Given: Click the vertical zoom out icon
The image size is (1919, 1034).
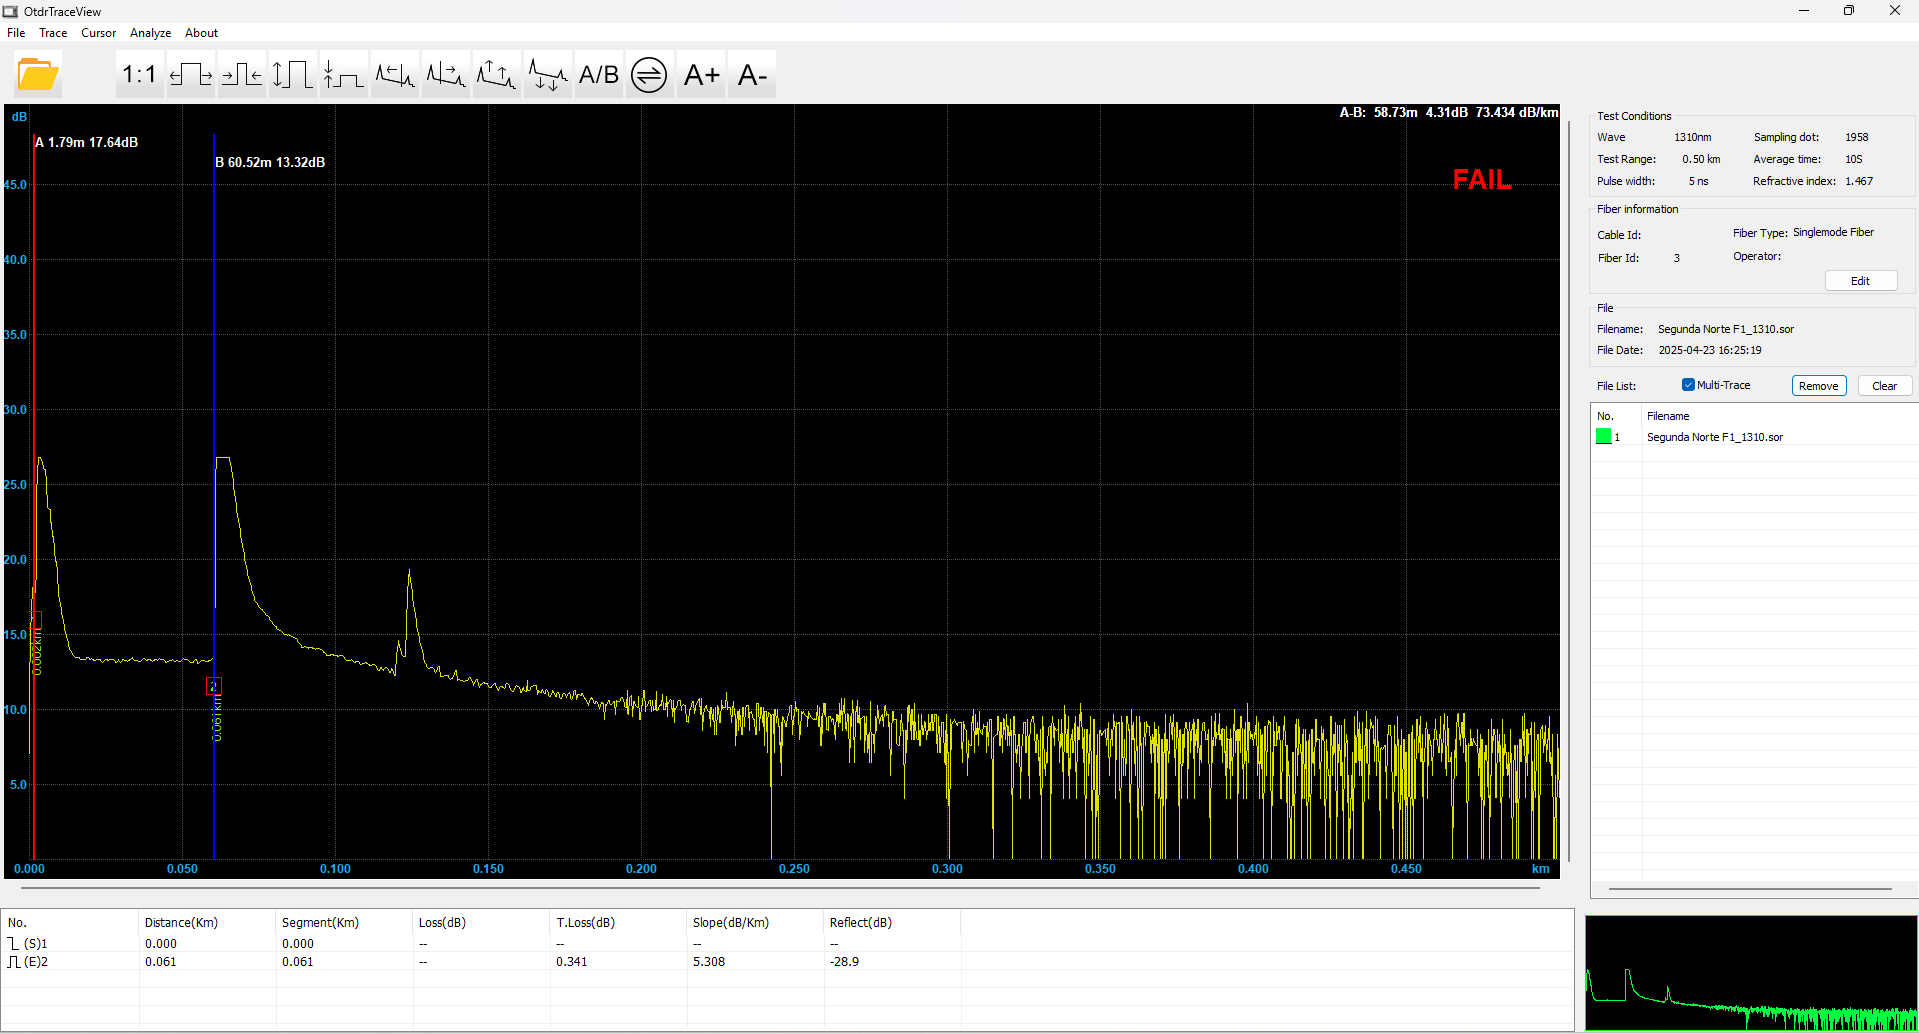Looking at the screenshot, I should tap(344, 75).
